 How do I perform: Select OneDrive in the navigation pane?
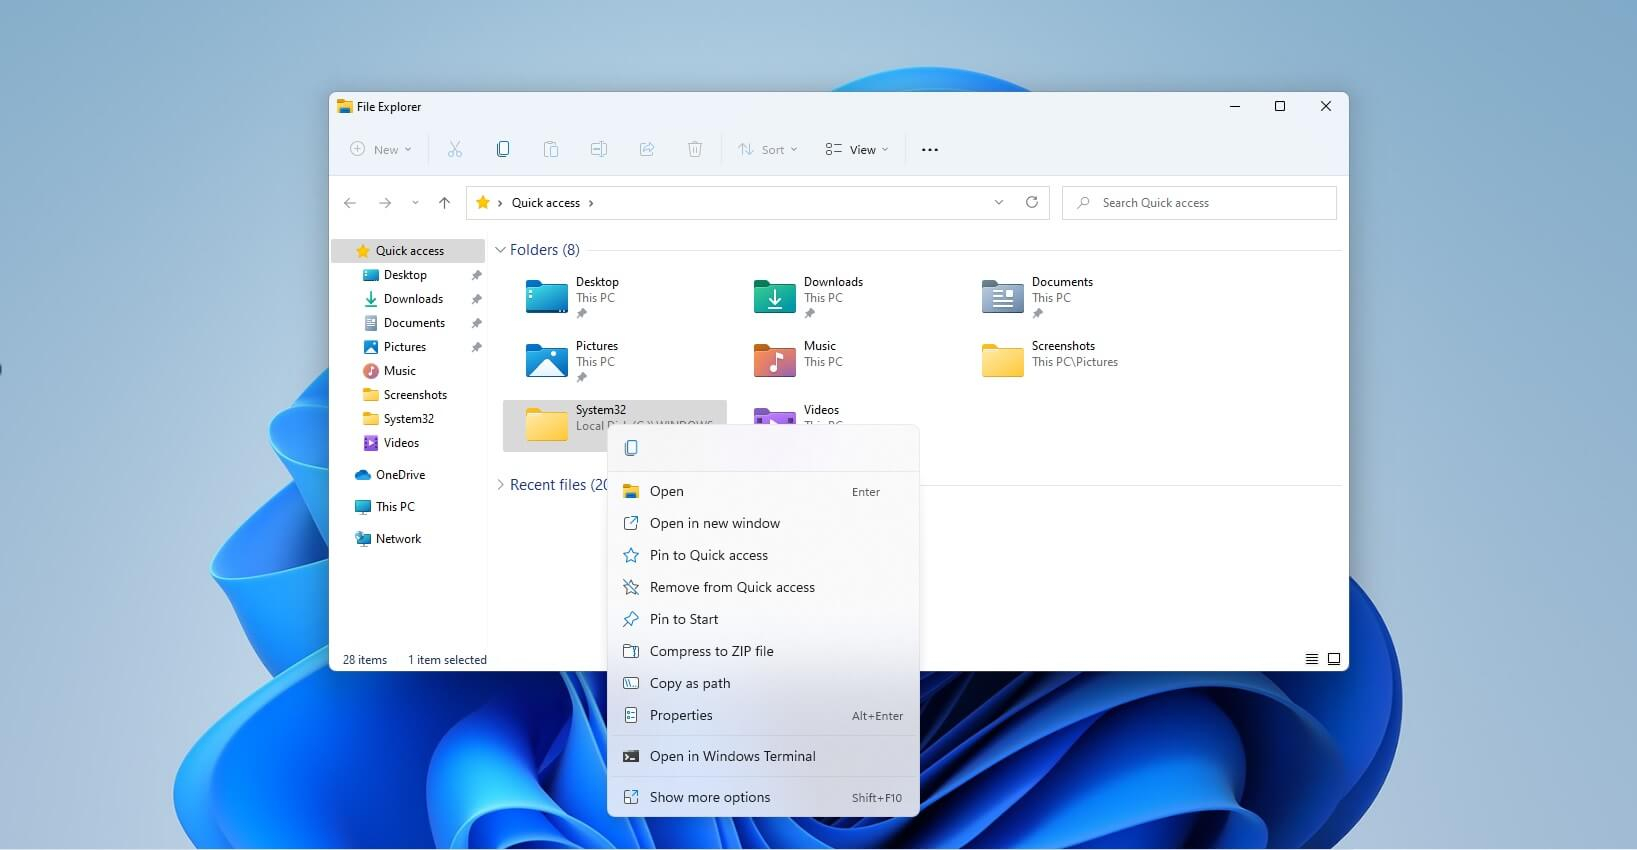point(400,475)
